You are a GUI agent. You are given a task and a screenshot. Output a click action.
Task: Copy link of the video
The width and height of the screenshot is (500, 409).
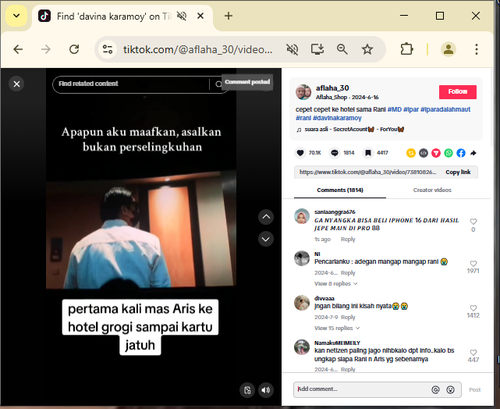click(458, 172)
